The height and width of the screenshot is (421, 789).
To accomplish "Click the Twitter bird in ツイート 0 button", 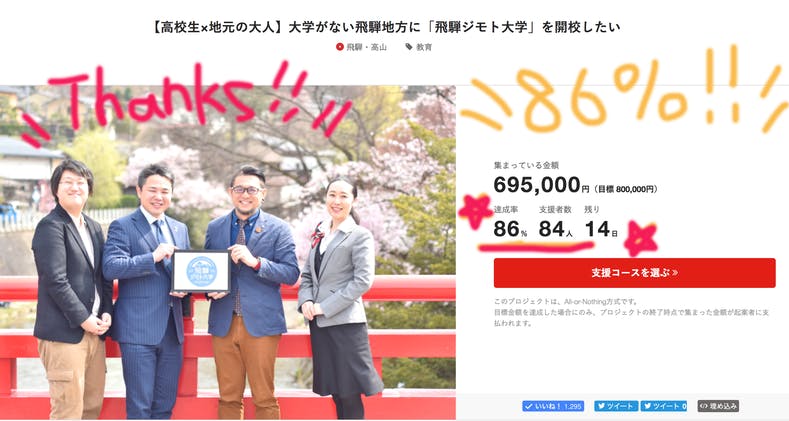I will click(x=648, y=406).
